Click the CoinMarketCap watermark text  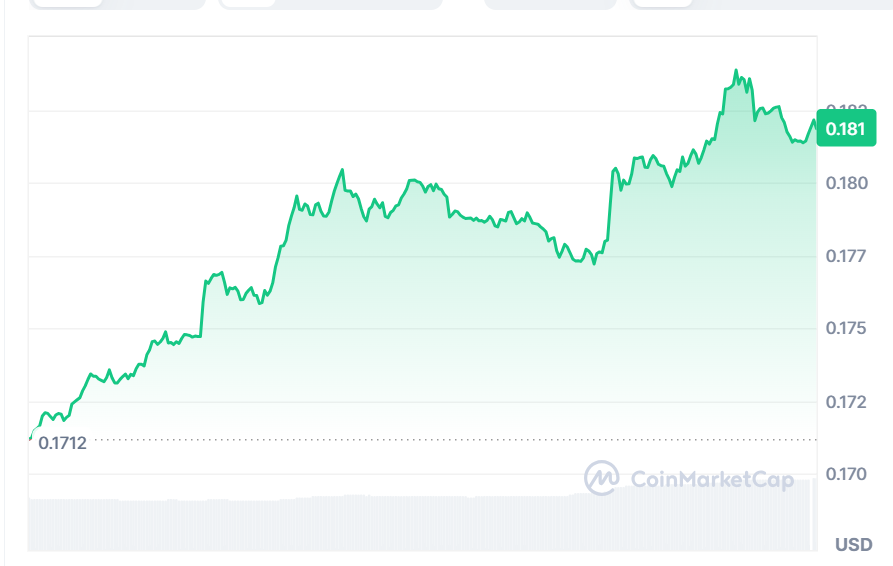click(x=712, y=479)
